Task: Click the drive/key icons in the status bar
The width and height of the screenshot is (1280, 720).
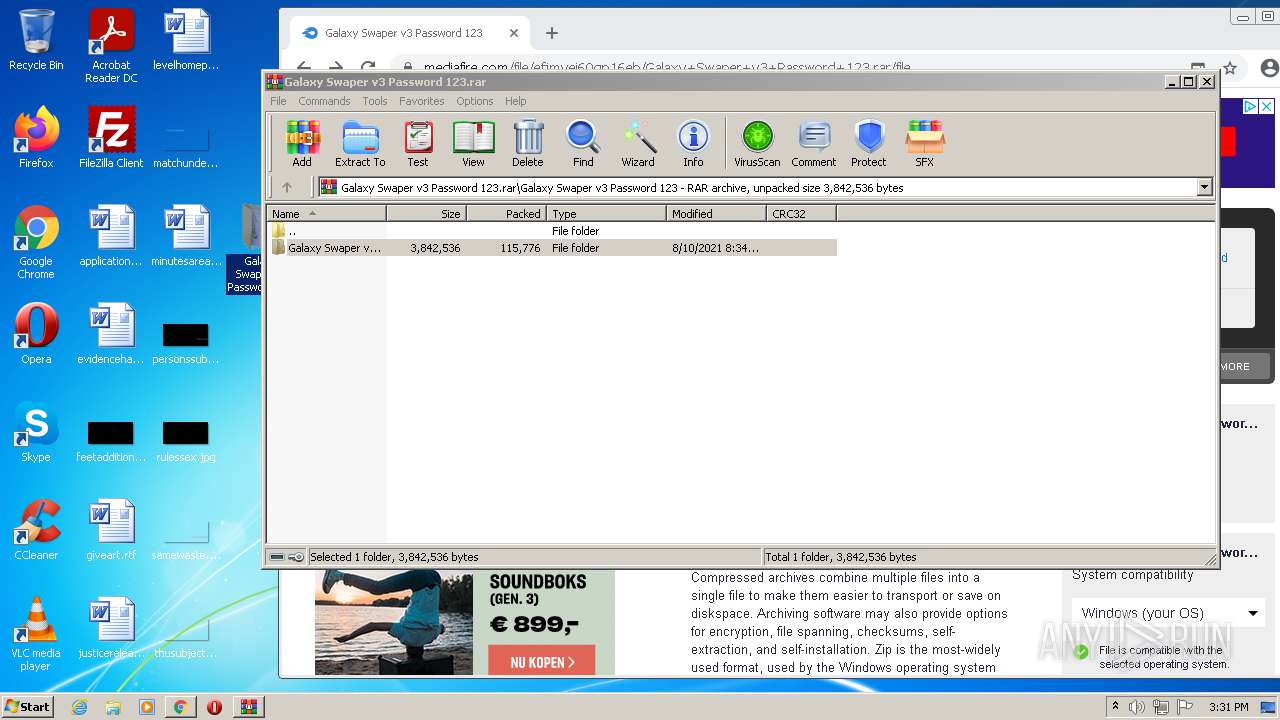Action: coord(286,557)
